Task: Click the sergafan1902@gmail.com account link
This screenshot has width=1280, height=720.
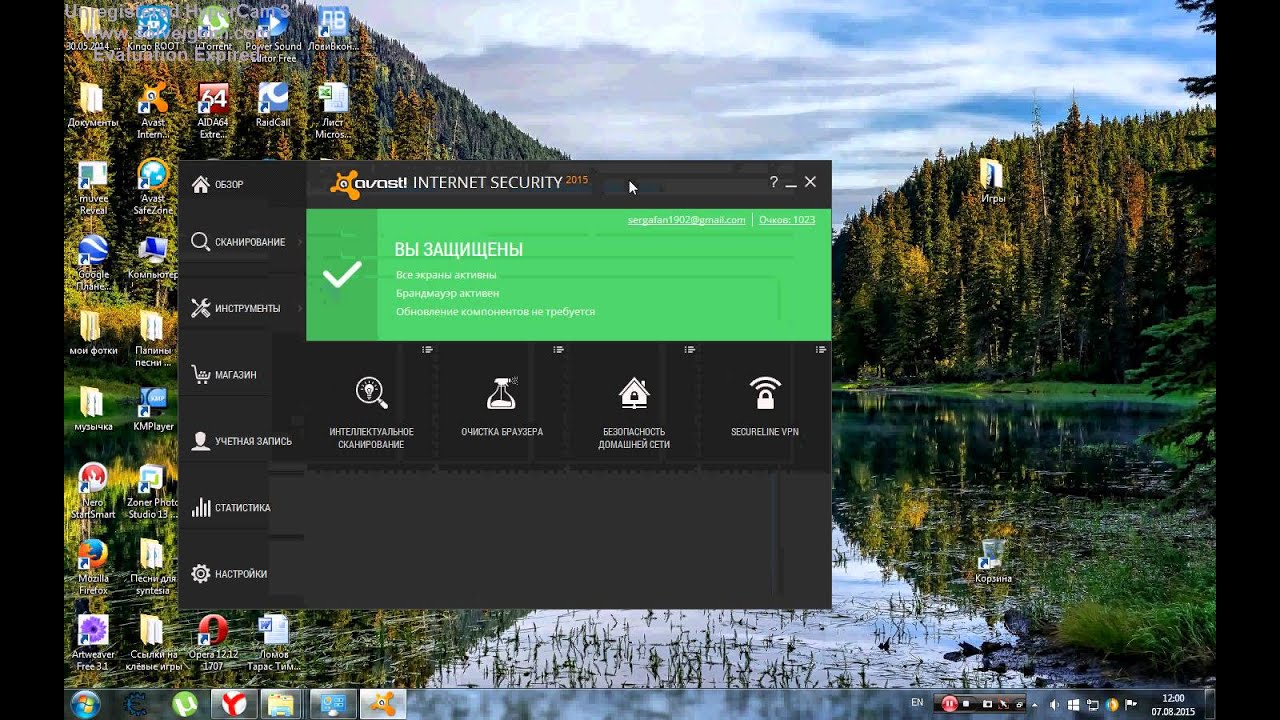Action: click(686, 219)
